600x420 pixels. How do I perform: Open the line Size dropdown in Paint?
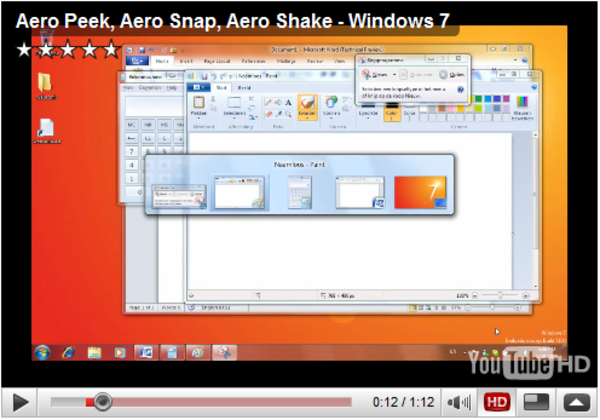[x=368, y=111]
